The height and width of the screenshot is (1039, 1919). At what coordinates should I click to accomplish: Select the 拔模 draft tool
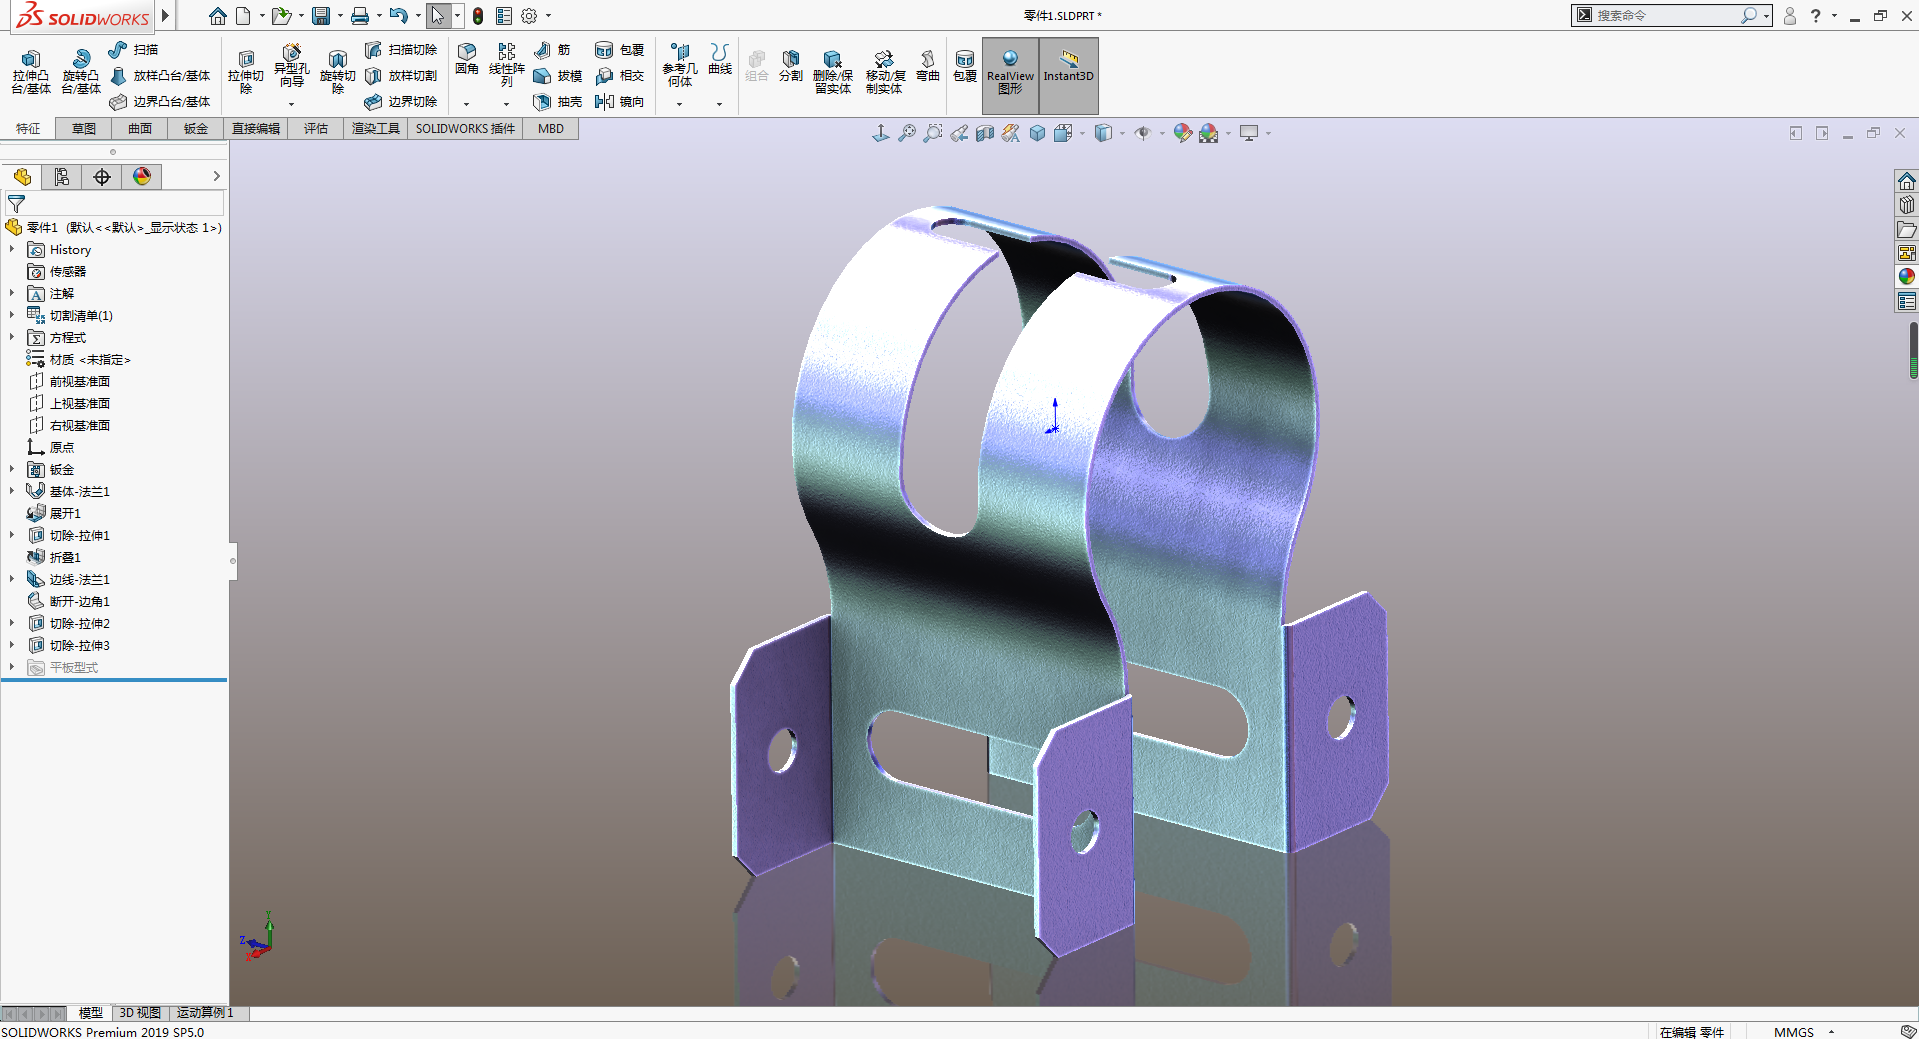tap(558, 76)
